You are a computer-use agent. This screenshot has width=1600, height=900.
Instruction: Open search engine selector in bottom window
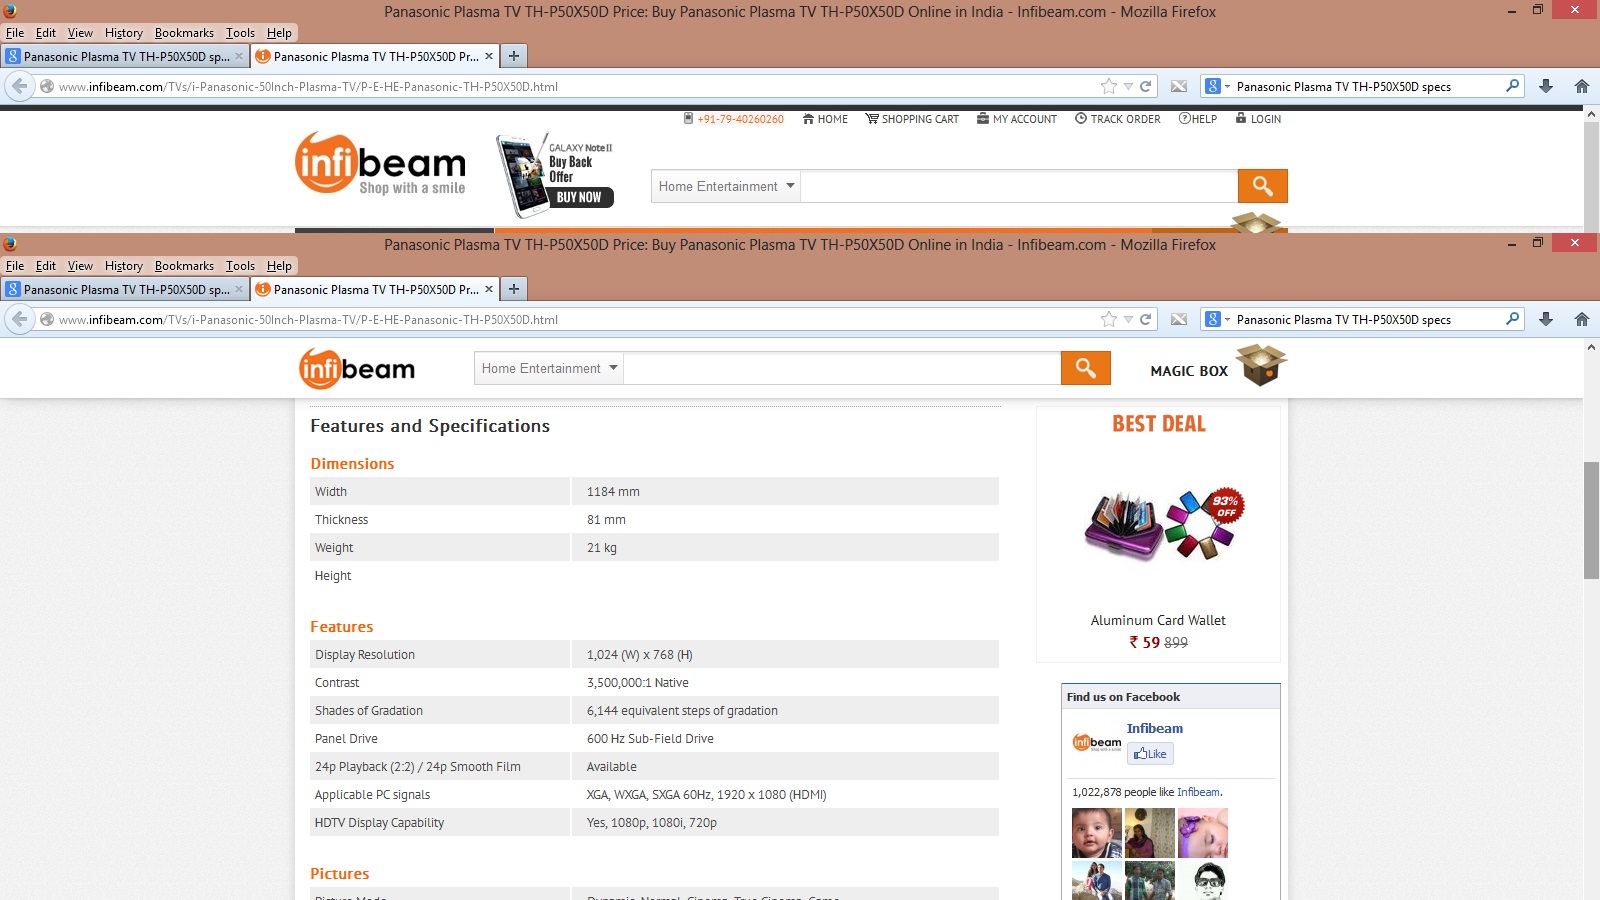(1217, 319)
